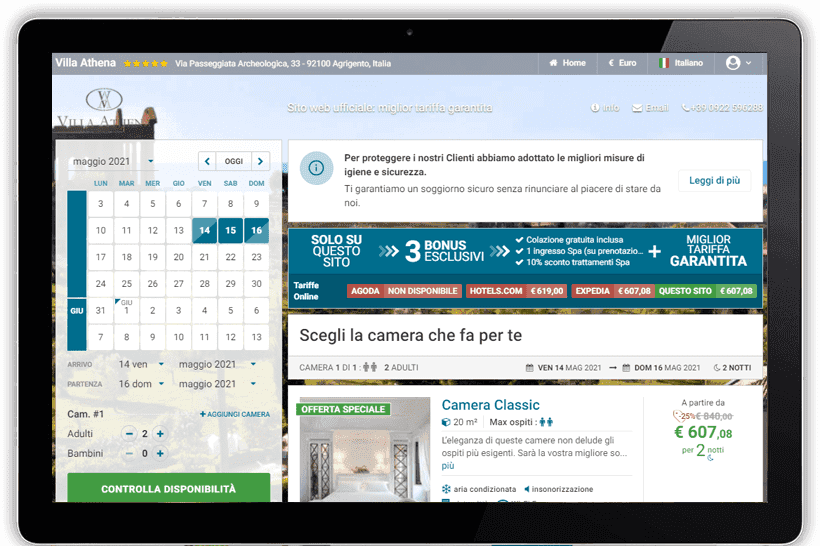Click the check-out calendar icon Dom 16 Mag
Screen dimensions: 820x546
[x=626, y=368]
